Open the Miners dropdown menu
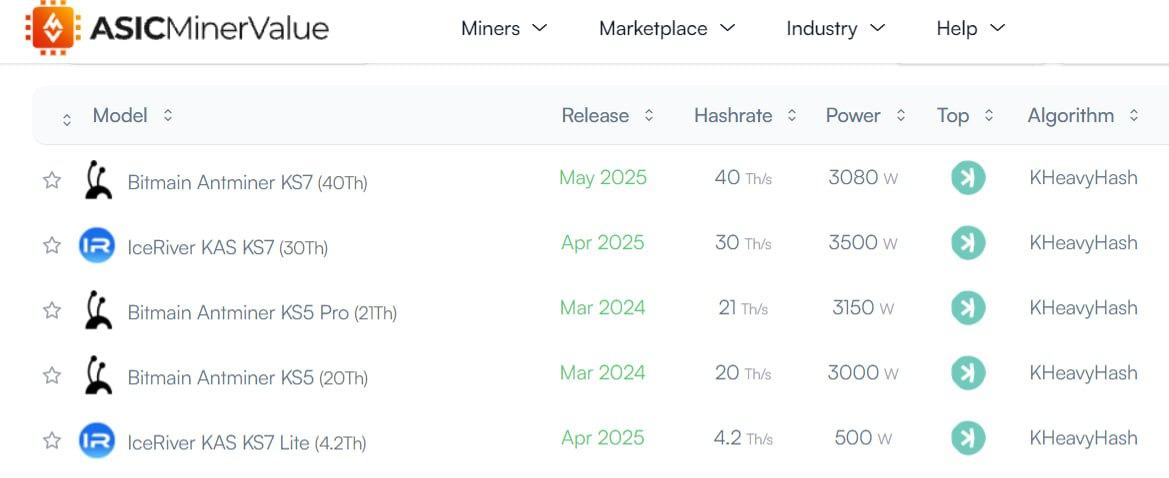This screenshot has width=1169, height=478. pos(504,28)
